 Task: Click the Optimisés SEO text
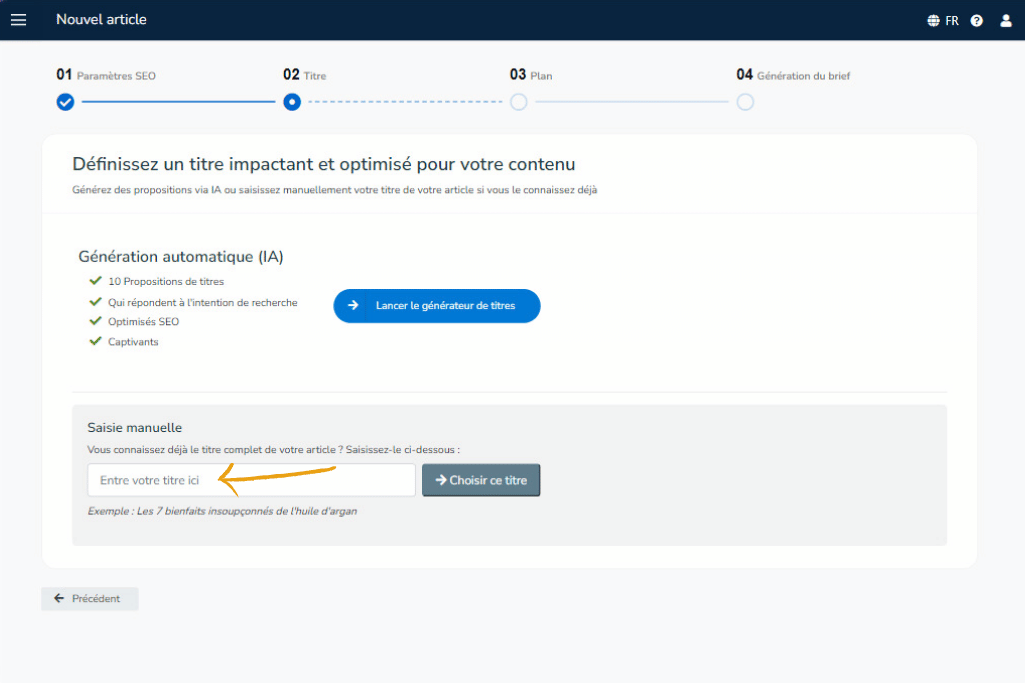pos(144,322)
